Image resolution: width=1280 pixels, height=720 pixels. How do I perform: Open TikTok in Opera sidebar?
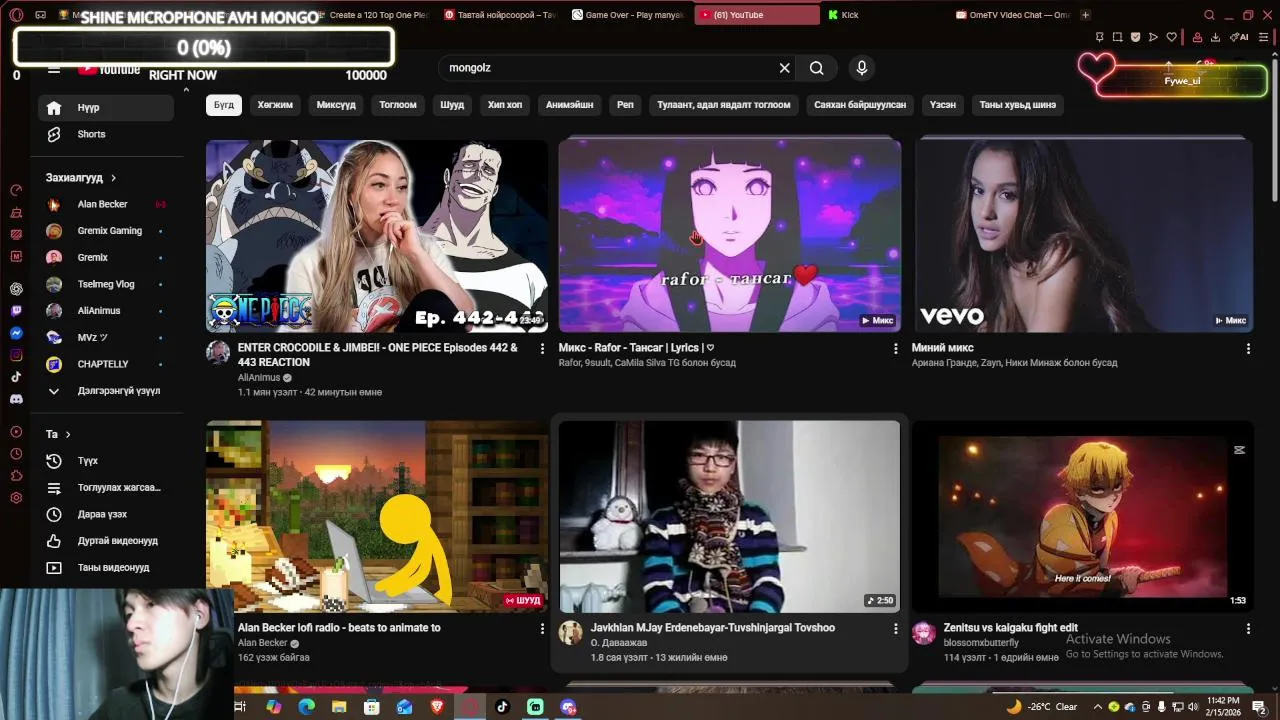tap(16, 377)
